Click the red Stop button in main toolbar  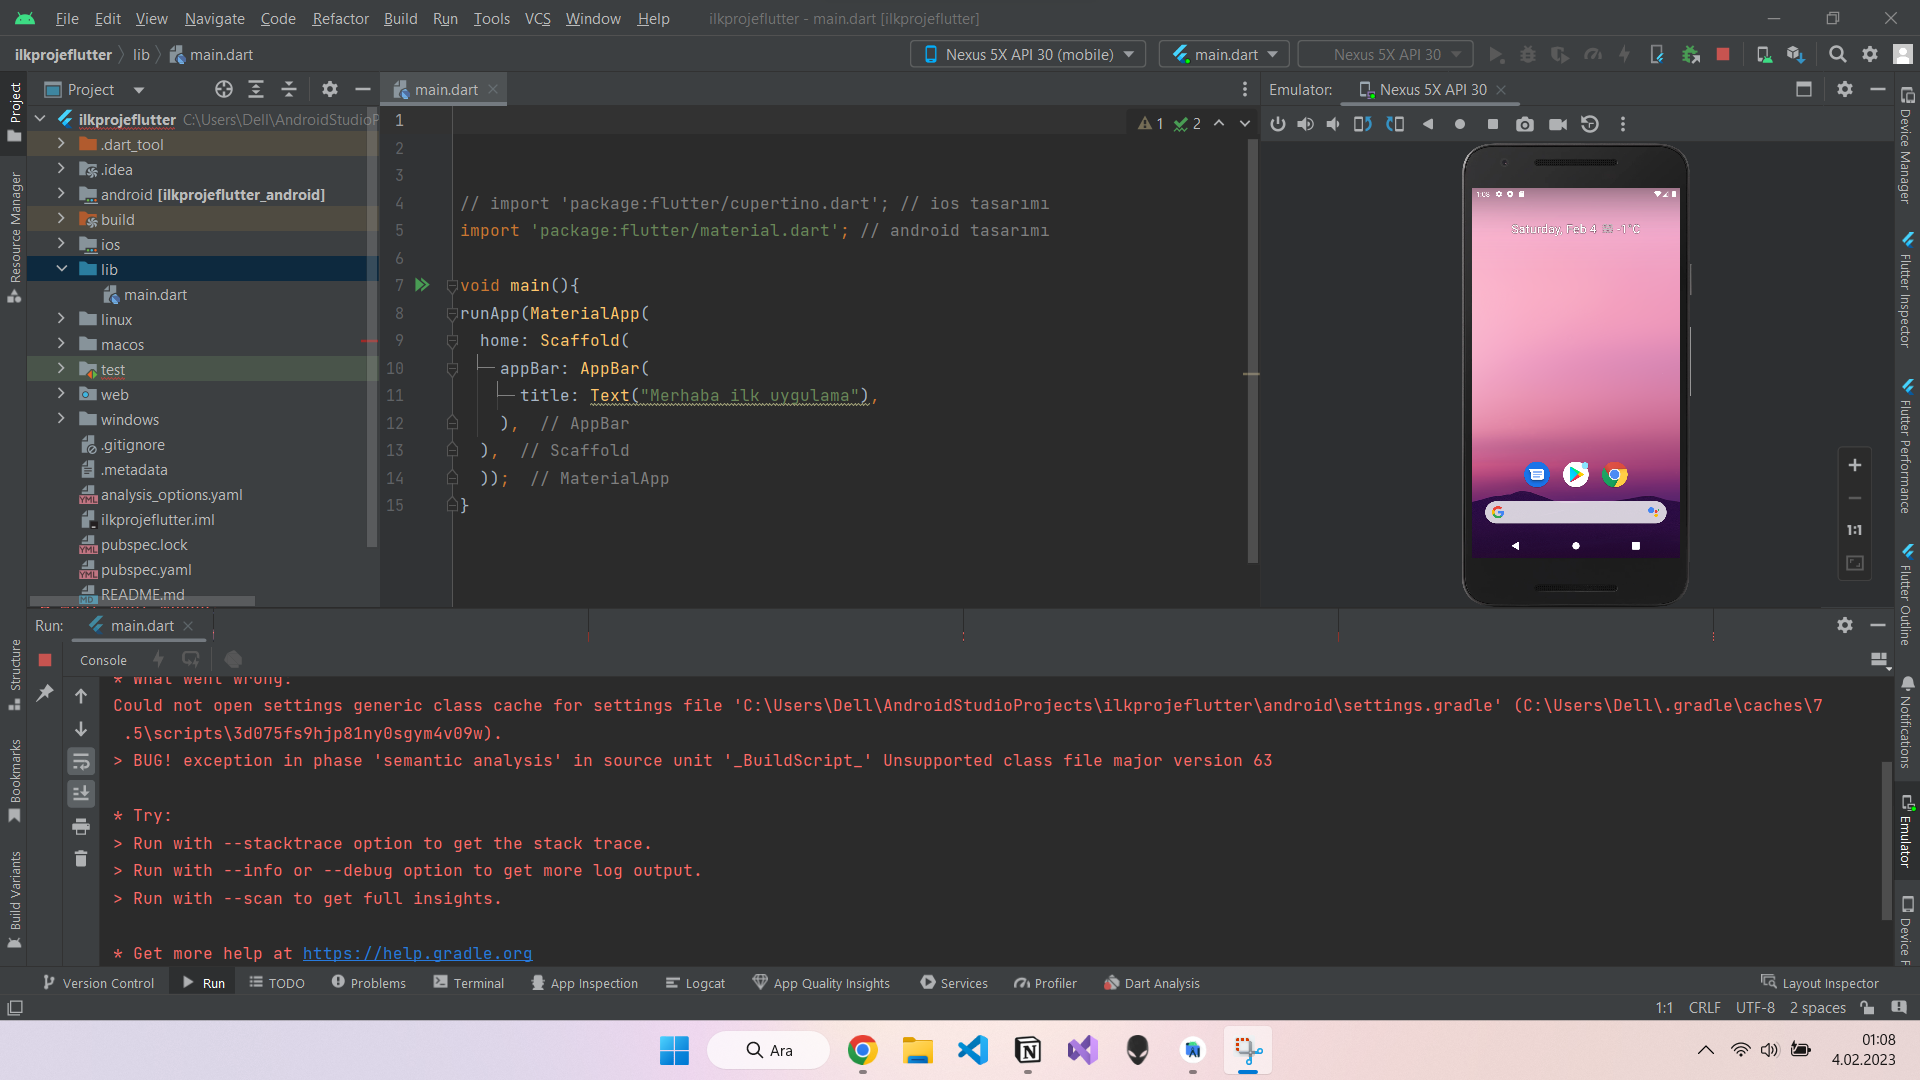tap(1723, 55)
